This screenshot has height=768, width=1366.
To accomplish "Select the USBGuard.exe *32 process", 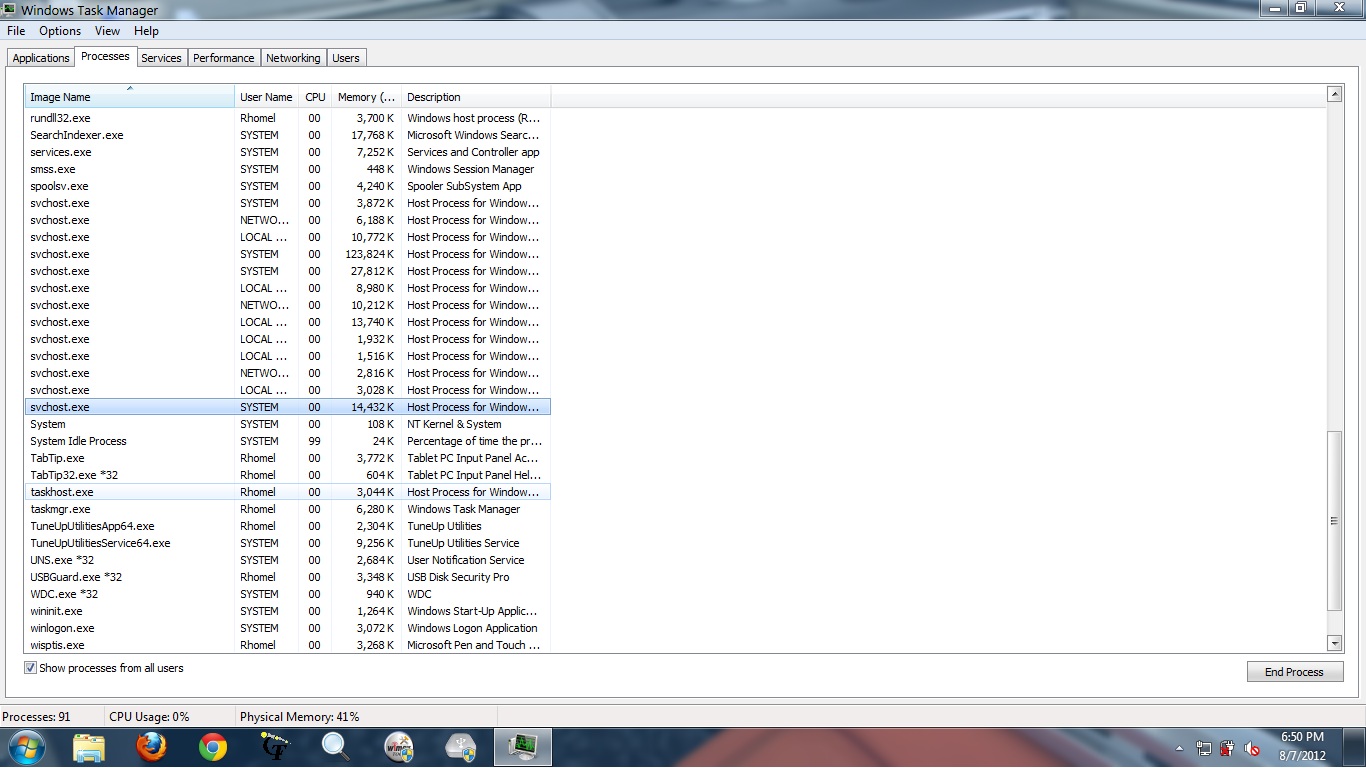I will (287, 577).
